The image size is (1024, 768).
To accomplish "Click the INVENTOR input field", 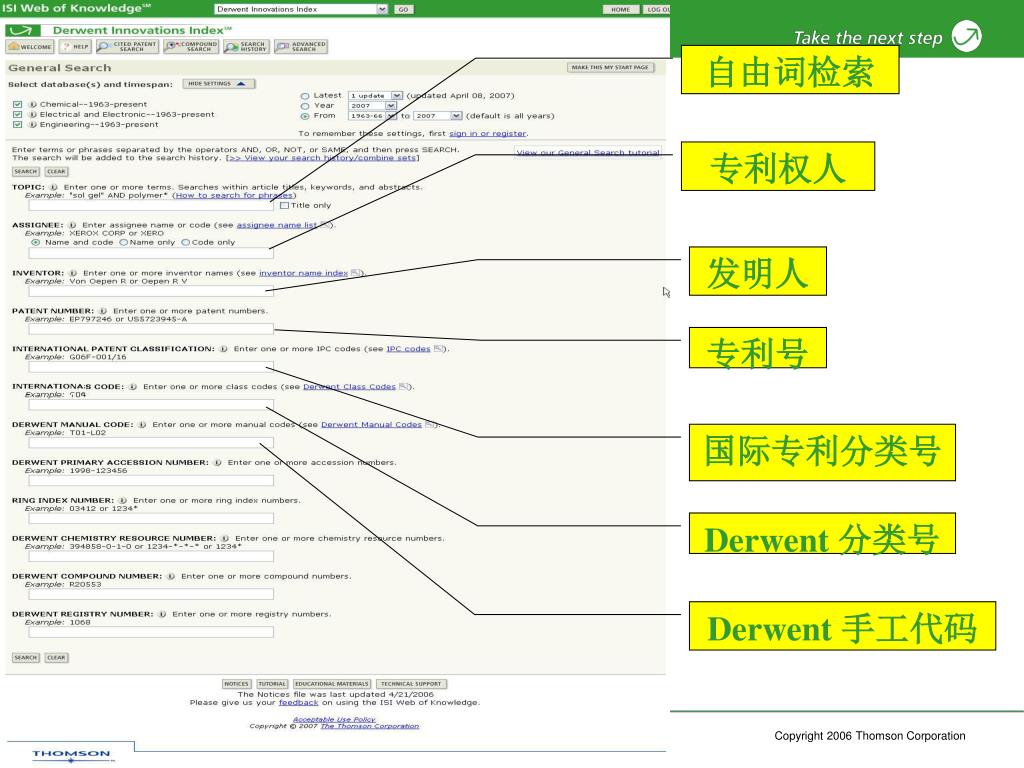I will [x=151, y=291].
